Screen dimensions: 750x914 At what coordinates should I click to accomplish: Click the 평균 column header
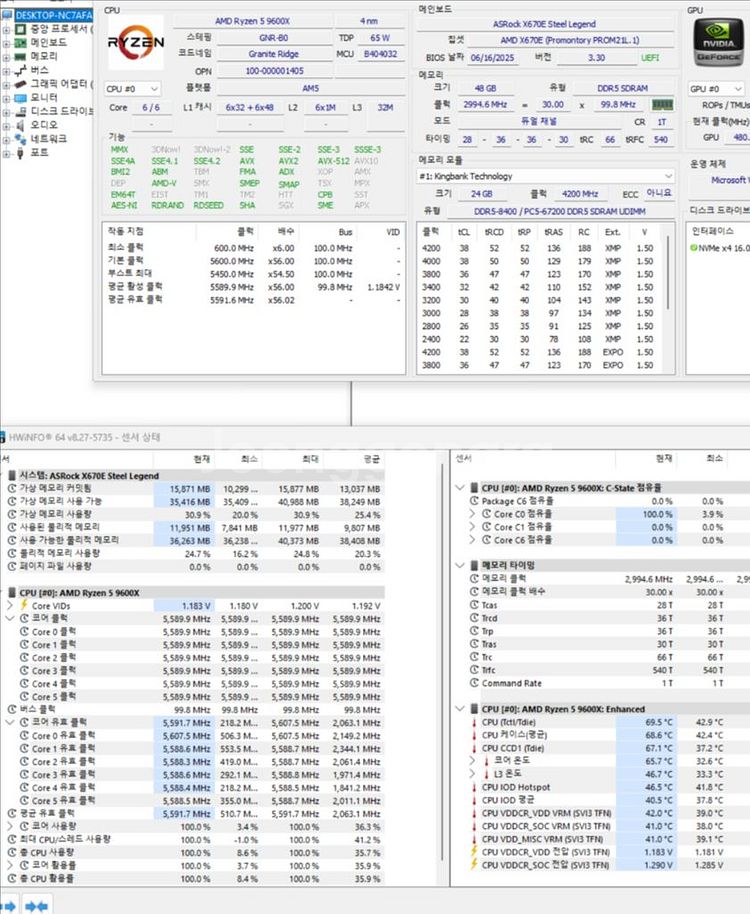point(371,459)
